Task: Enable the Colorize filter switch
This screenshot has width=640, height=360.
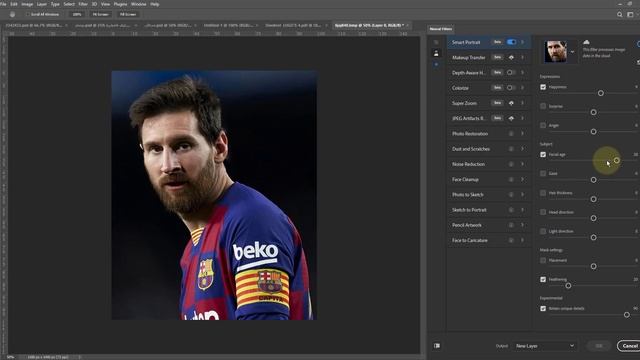Action: click(x=511, y=88)
